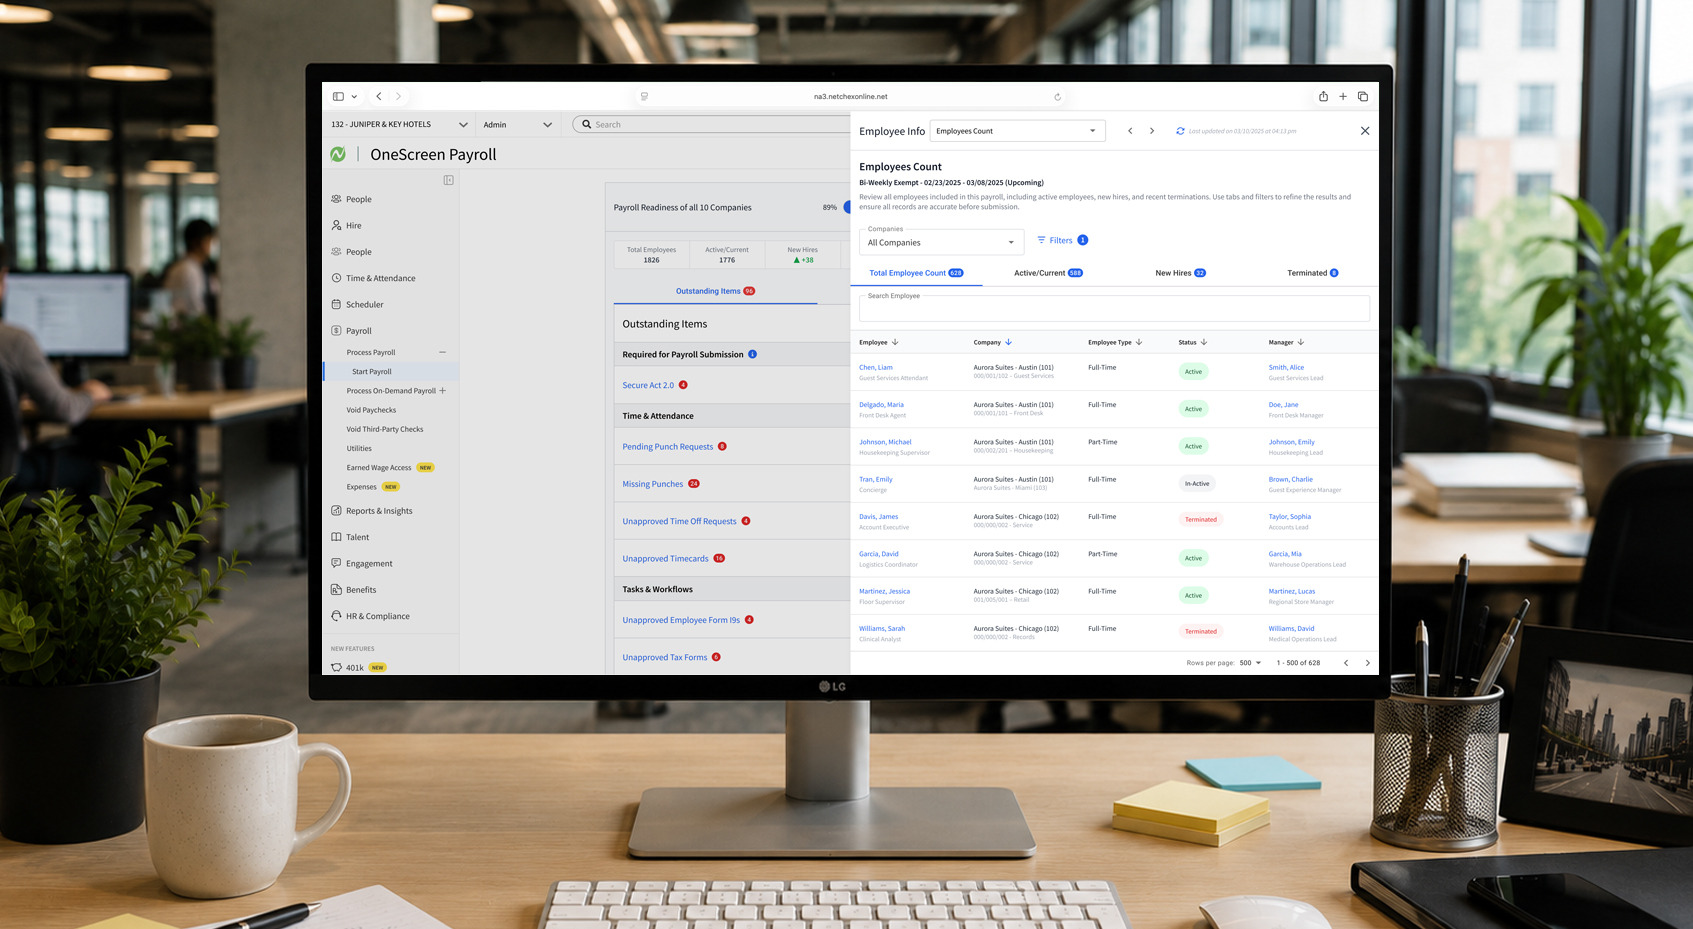Switch to Total Employee Count tab
1693x929 pixels.
click(x=916, y=273)
